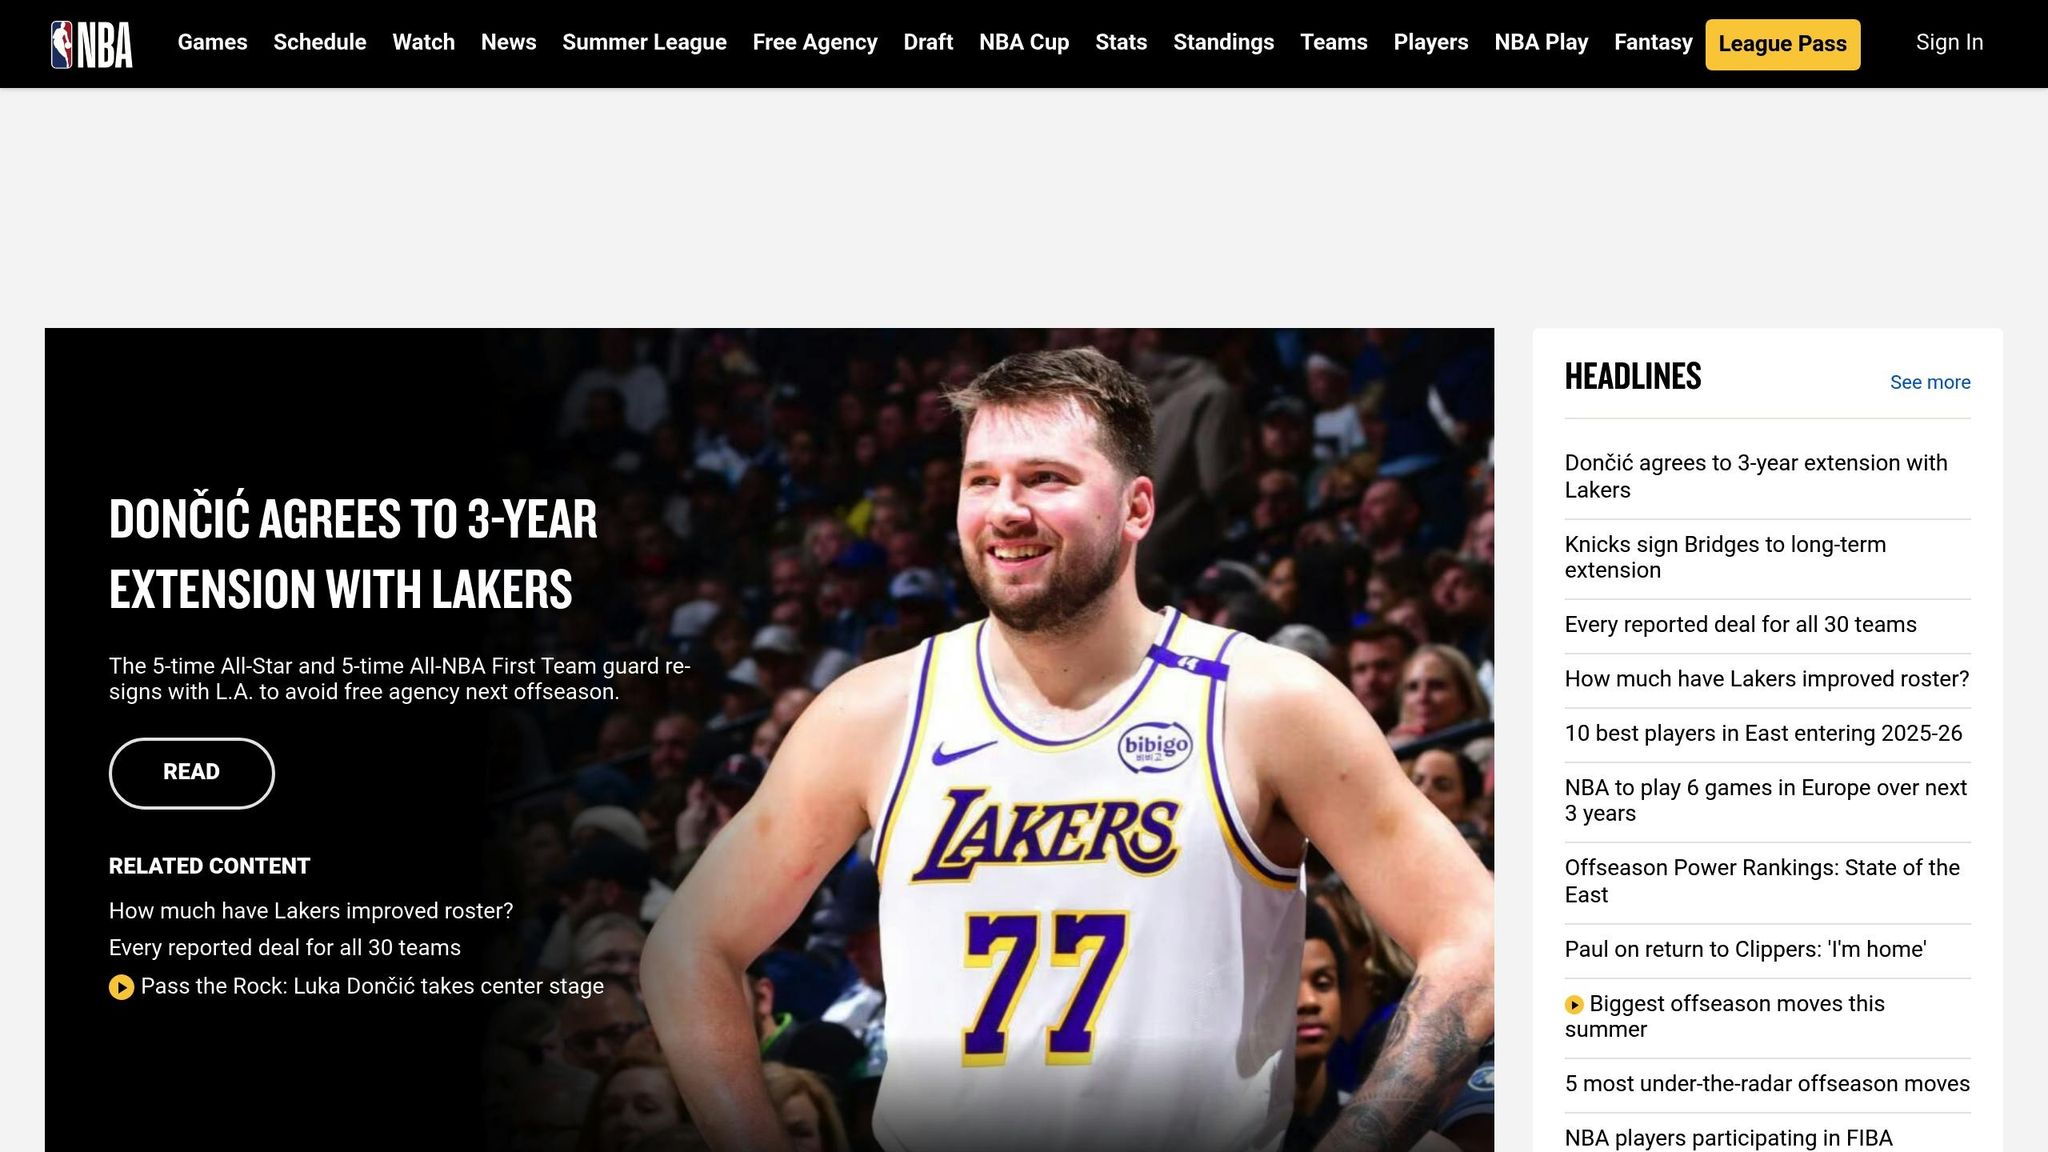Open Headlines item How much have Lakers improved roster
The image size is (2048, 1152).
point(1767,679)
